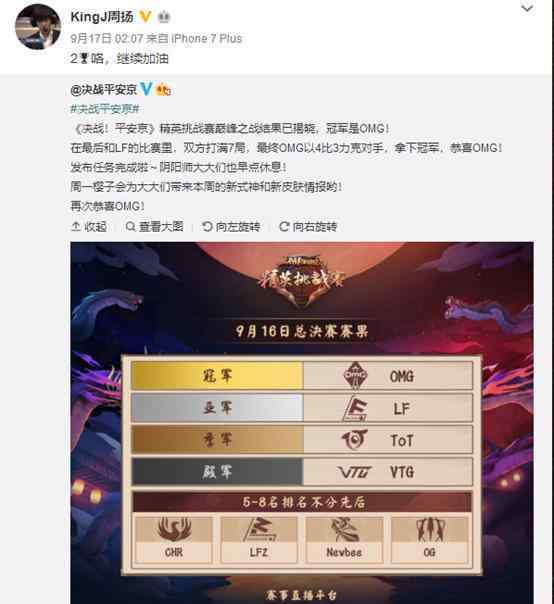Open the iPhone 7 Plus source link

point(206,39)
